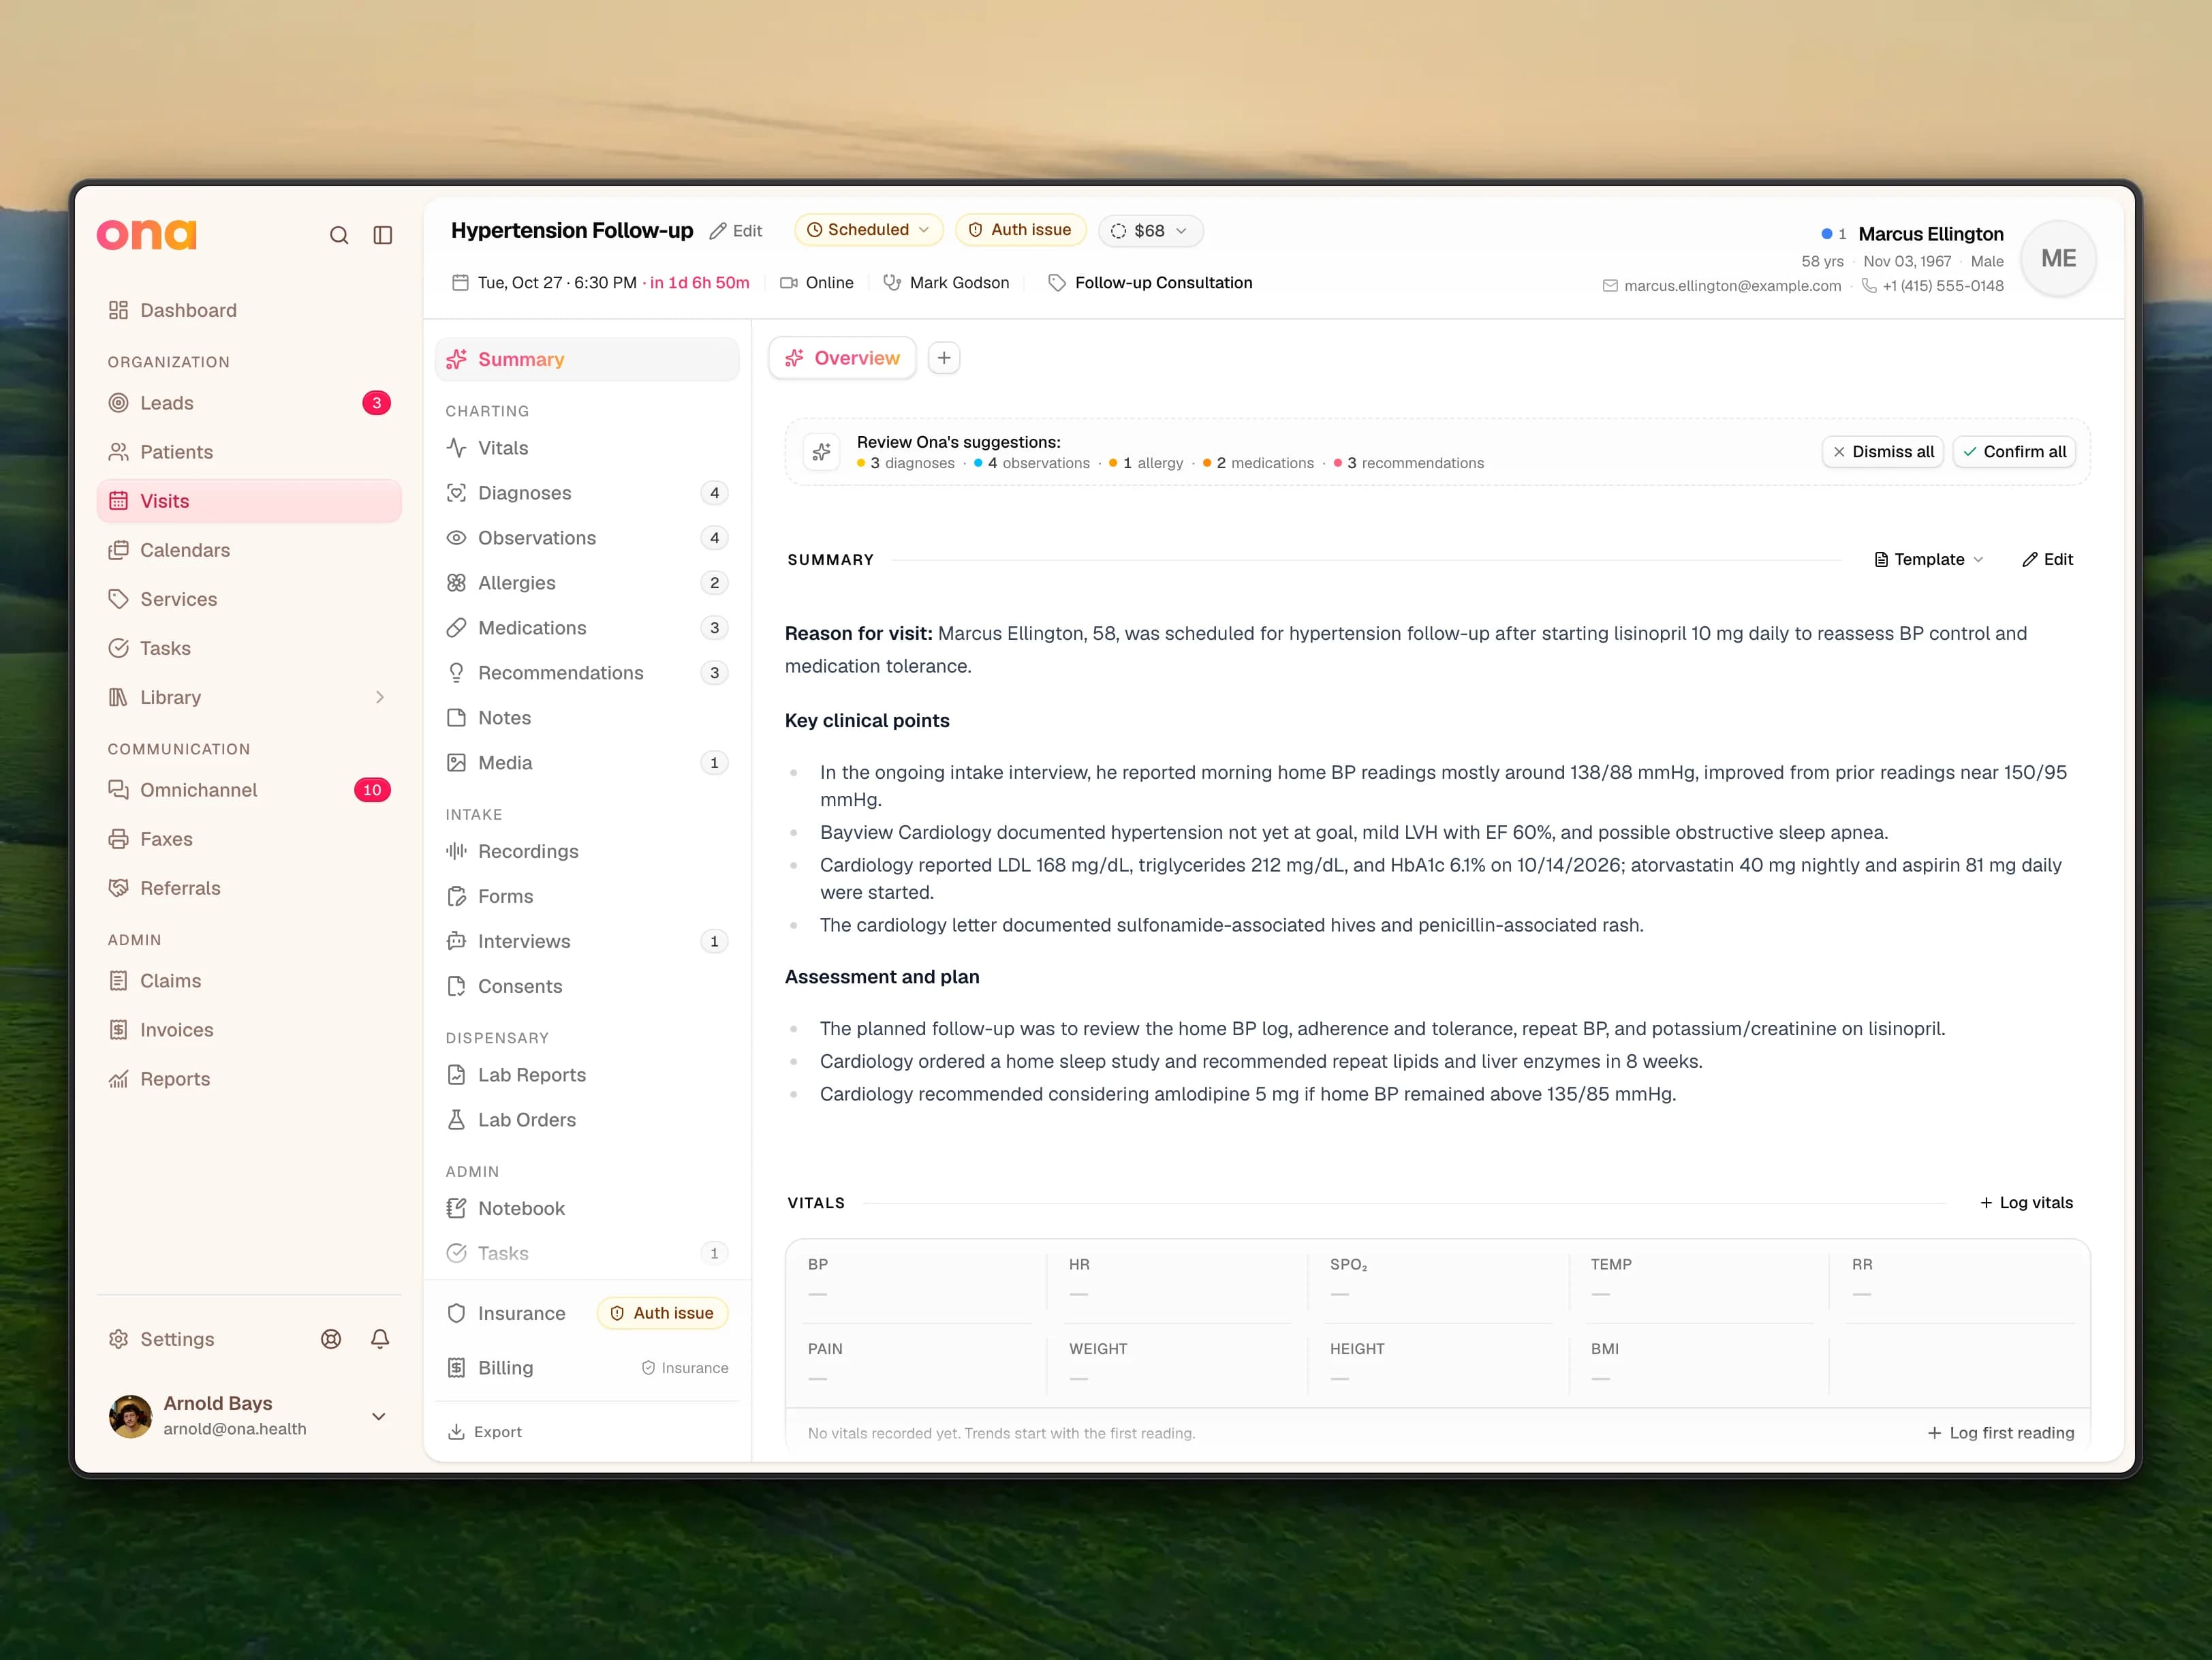Click Confirm all suggestions
Viewport: 2212px width, 1660px height.
pos(2014,452)
